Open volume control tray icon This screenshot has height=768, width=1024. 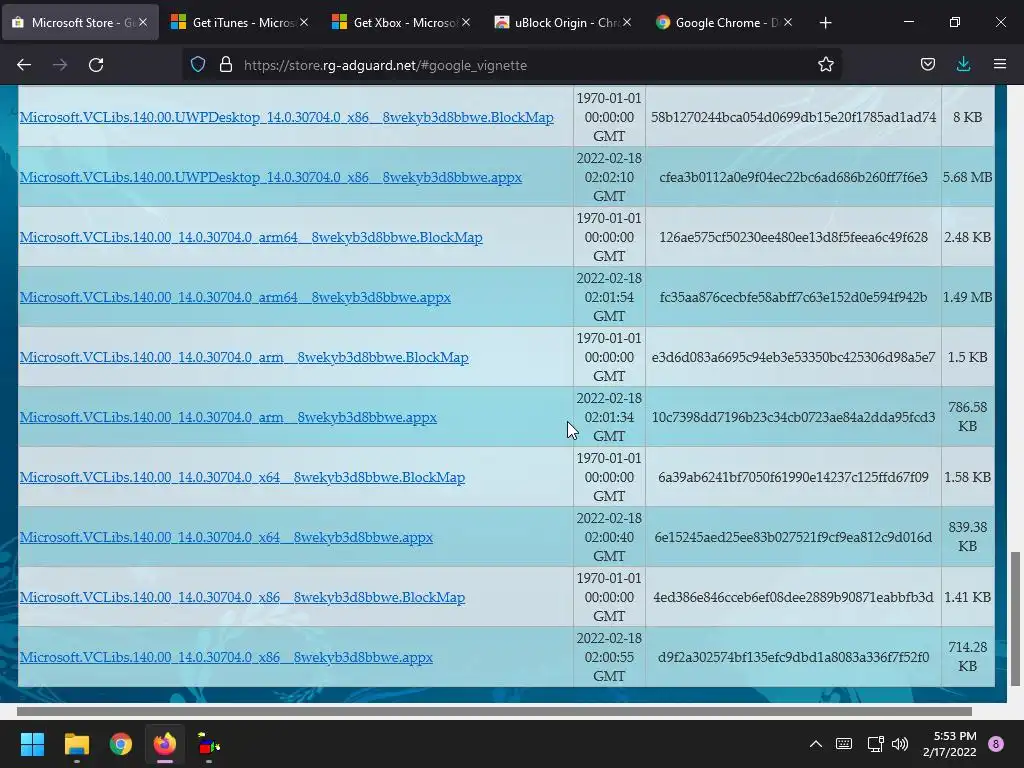click(900, 744)
